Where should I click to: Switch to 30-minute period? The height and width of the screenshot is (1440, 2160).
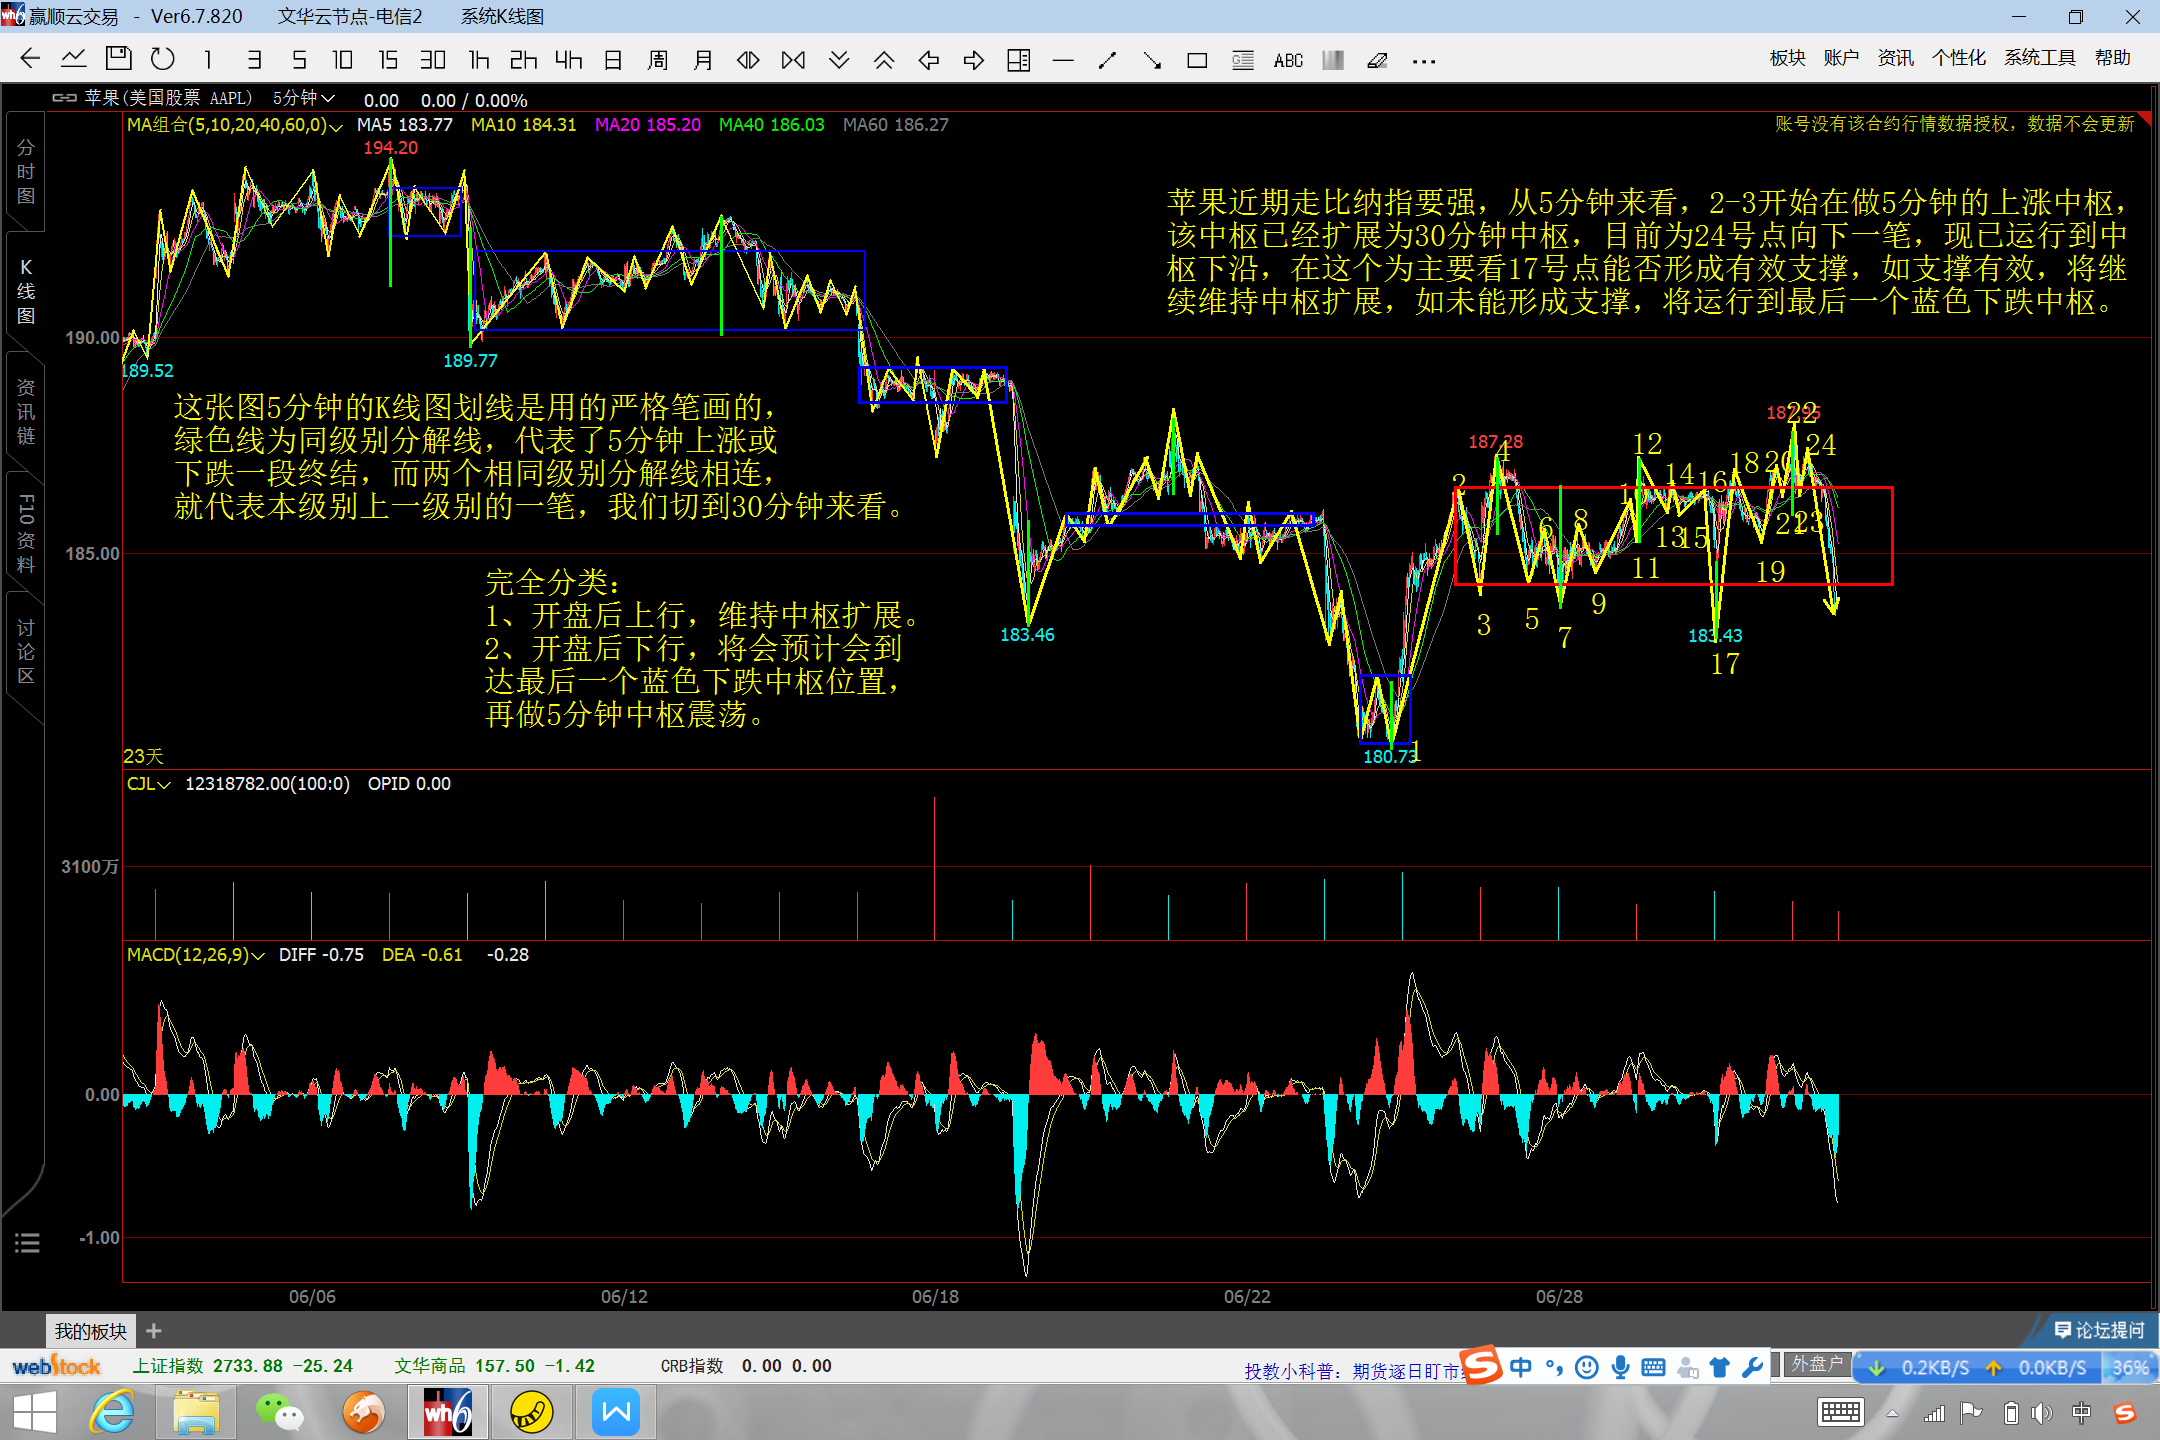(x=432, y=60)
